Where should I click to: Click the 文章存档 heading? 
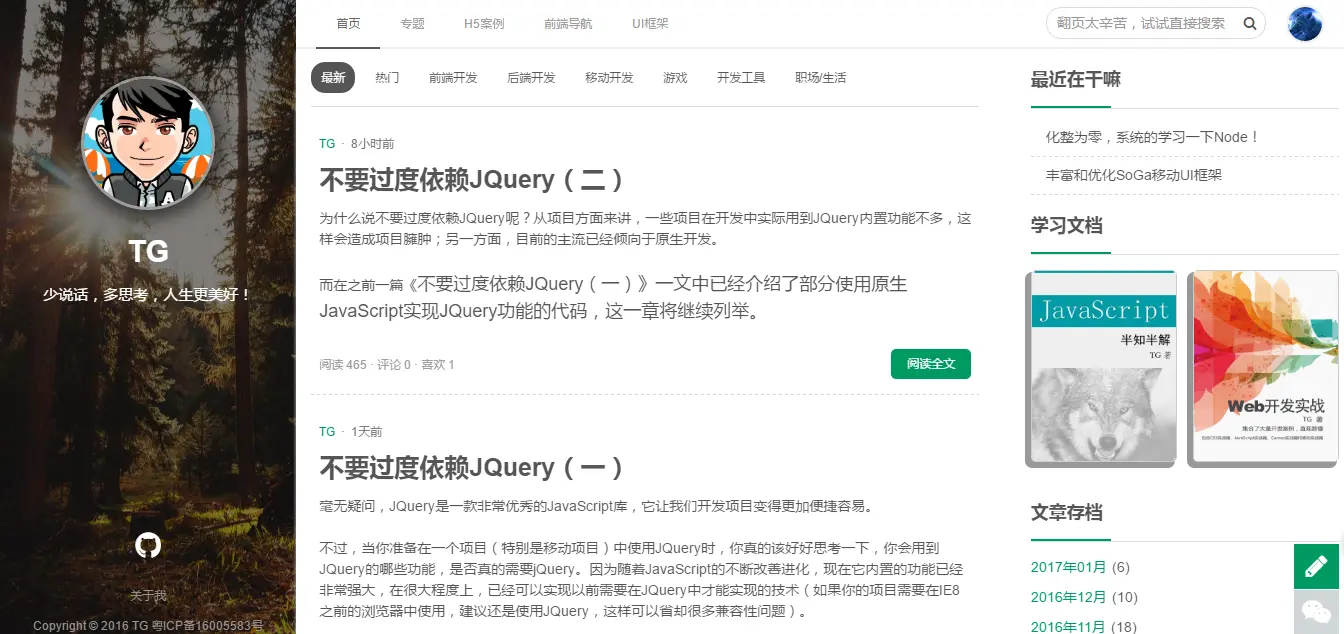tap(1067, 512)
